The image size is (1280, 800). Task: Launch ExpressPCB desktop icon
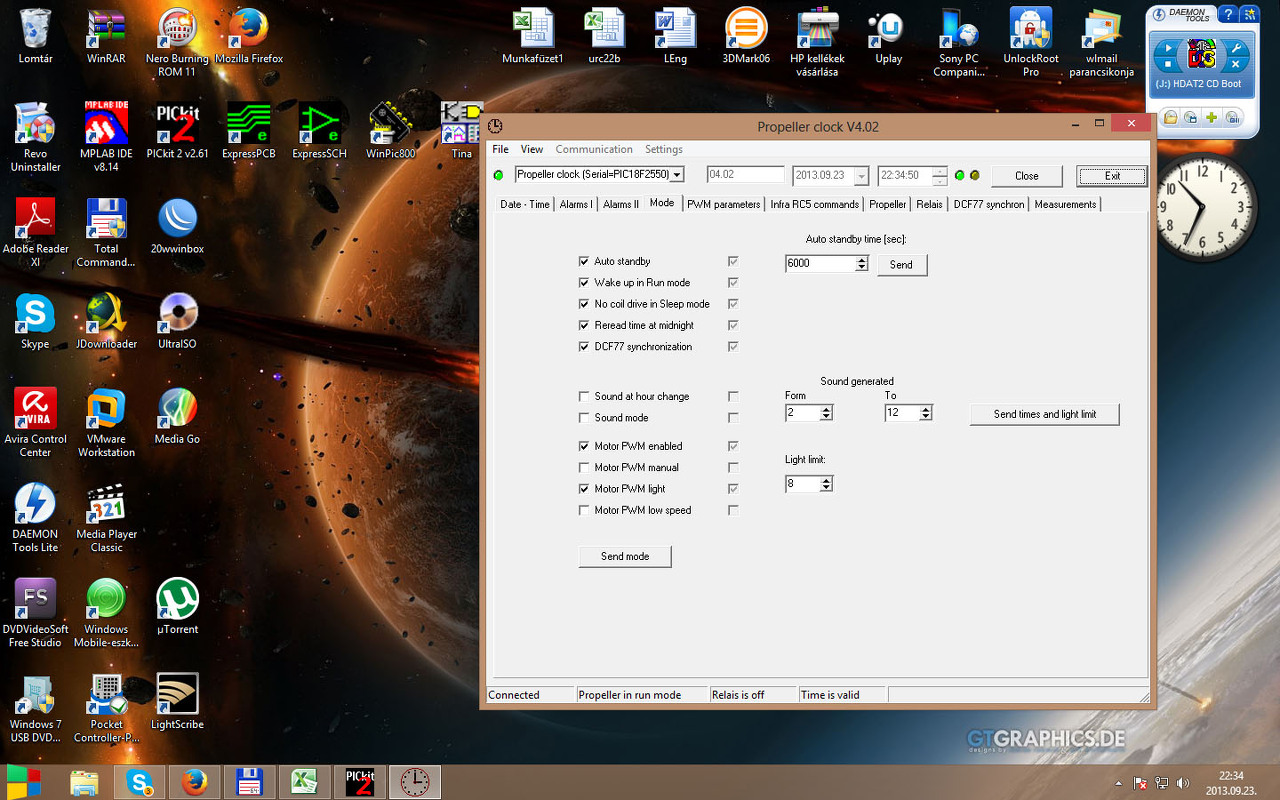click(249, 128)
